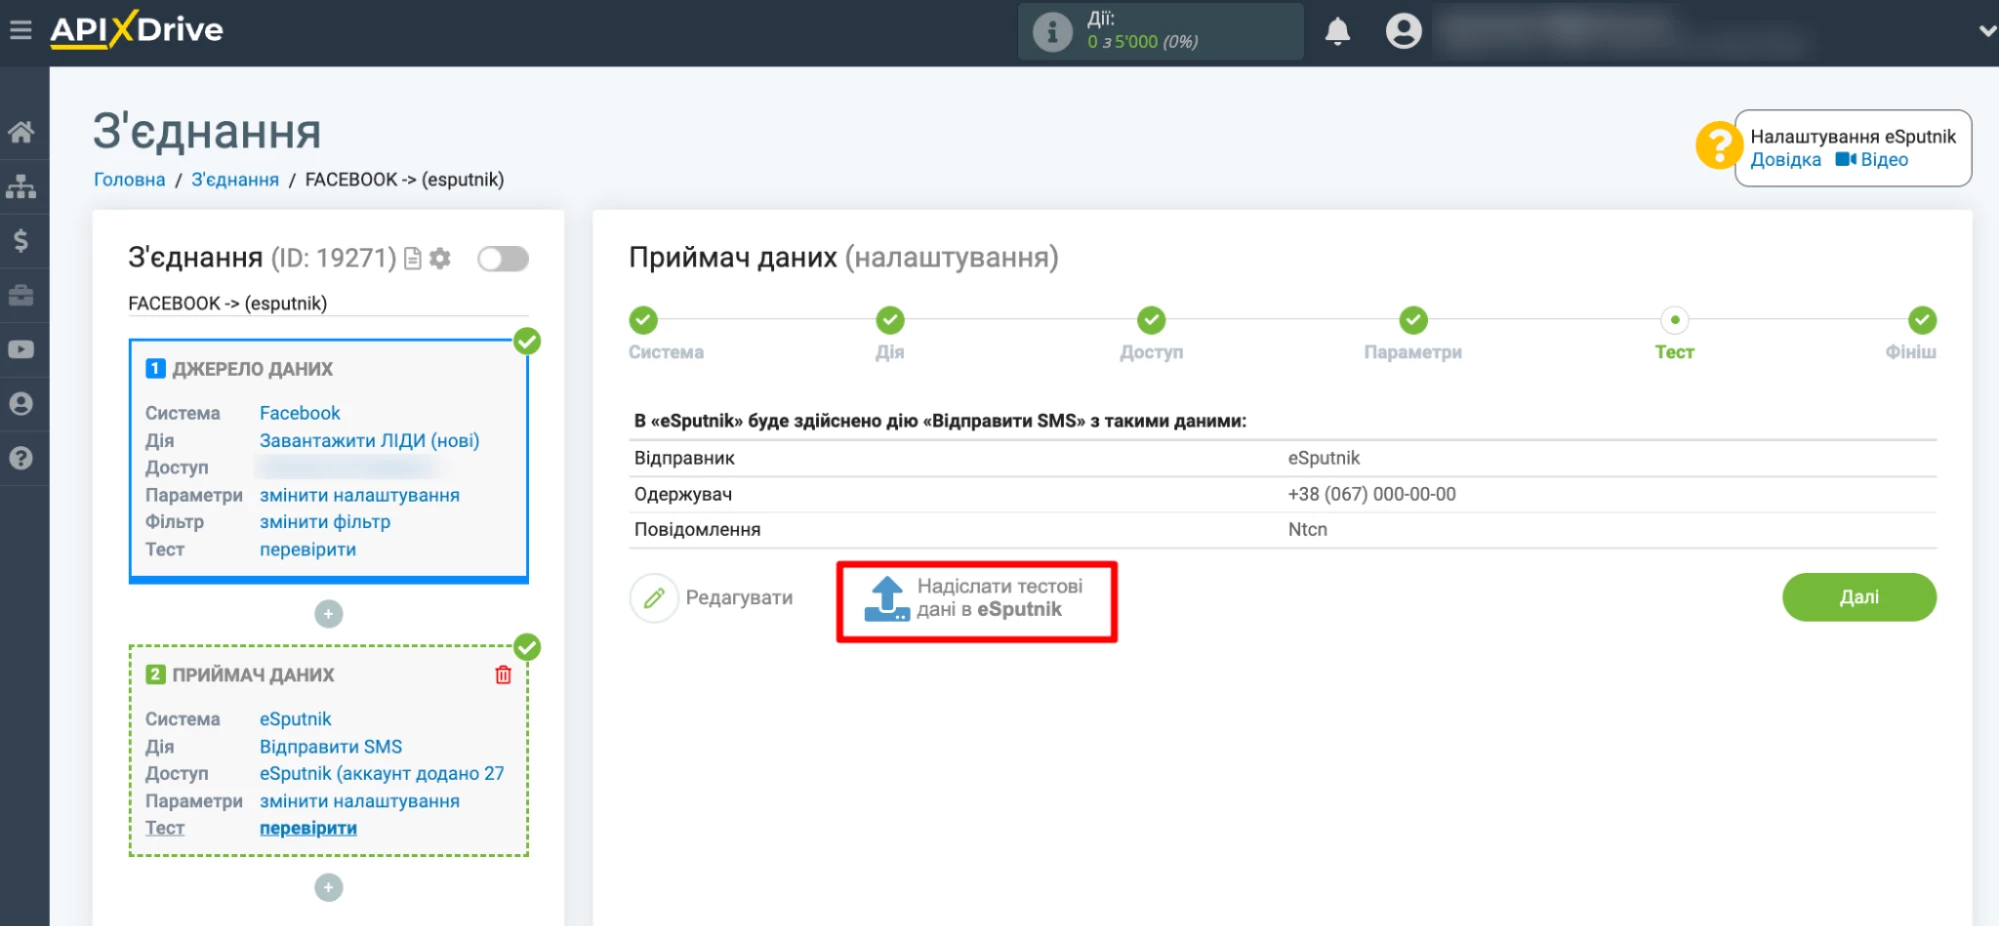Click the Facebook system link
The width and height of the screenshot is (1999, 927).
pyautogui.click(x=300, y=413)
